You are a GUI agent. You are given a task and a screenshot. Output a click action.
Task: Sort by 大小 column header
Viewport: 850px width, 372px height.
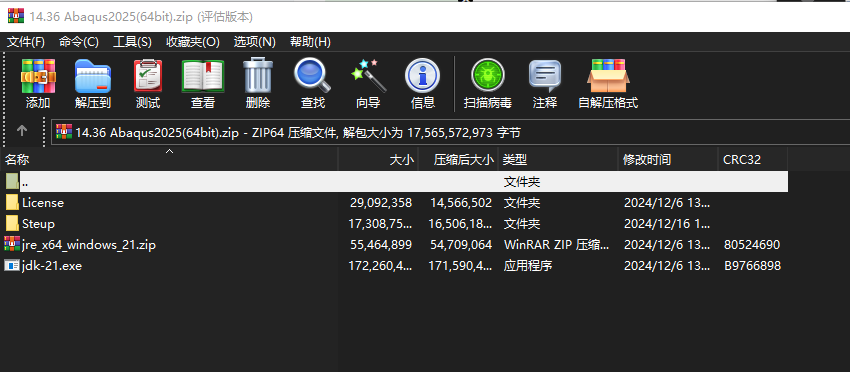coord(378,159)
